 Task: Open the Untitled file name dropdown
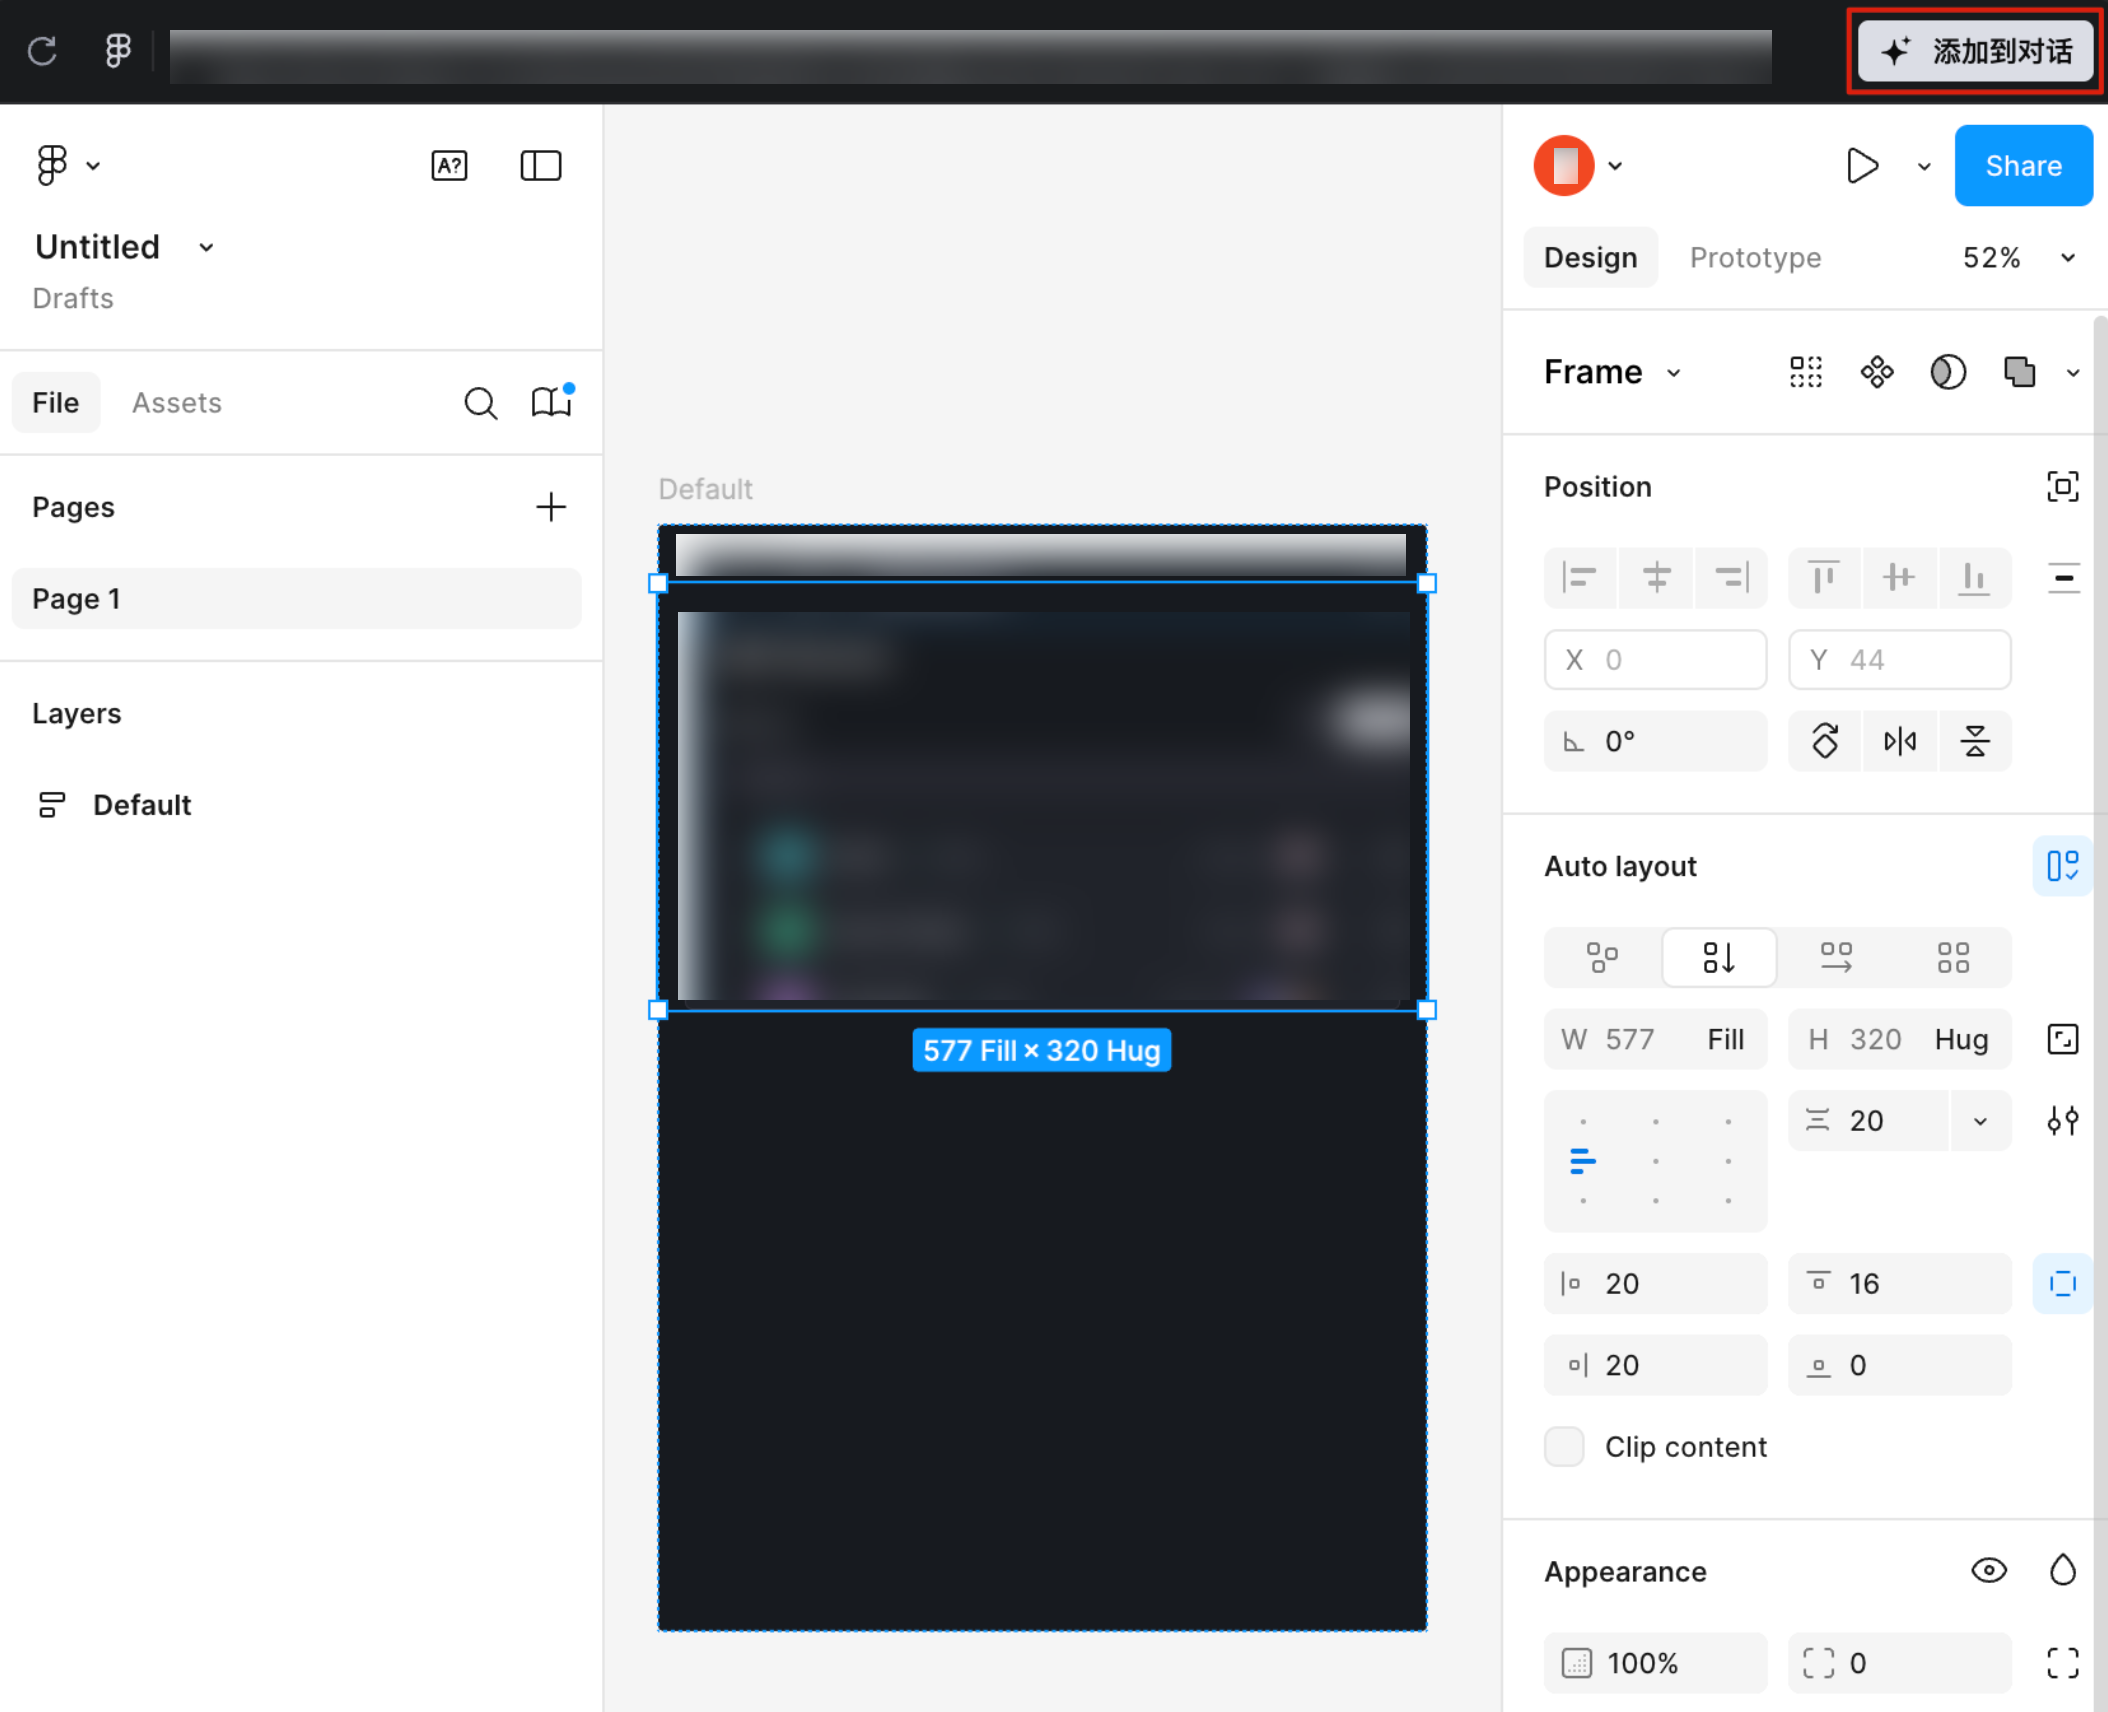click(x=206, y=247)
